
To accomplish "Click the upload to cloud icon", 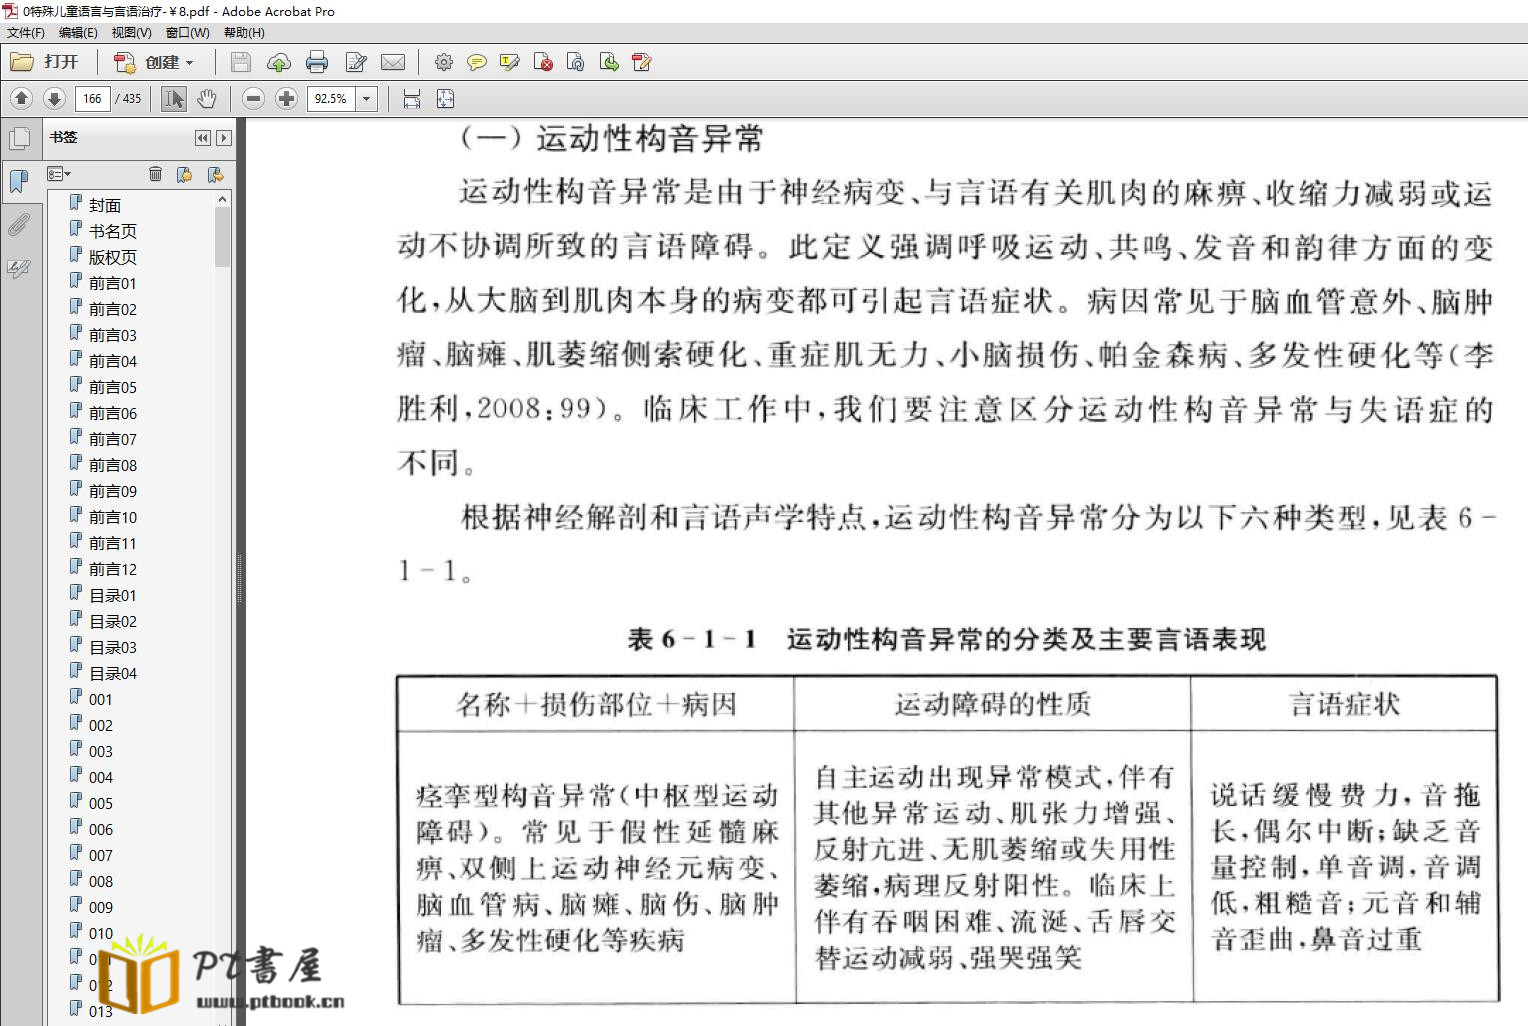I will (x=279, y=62).
